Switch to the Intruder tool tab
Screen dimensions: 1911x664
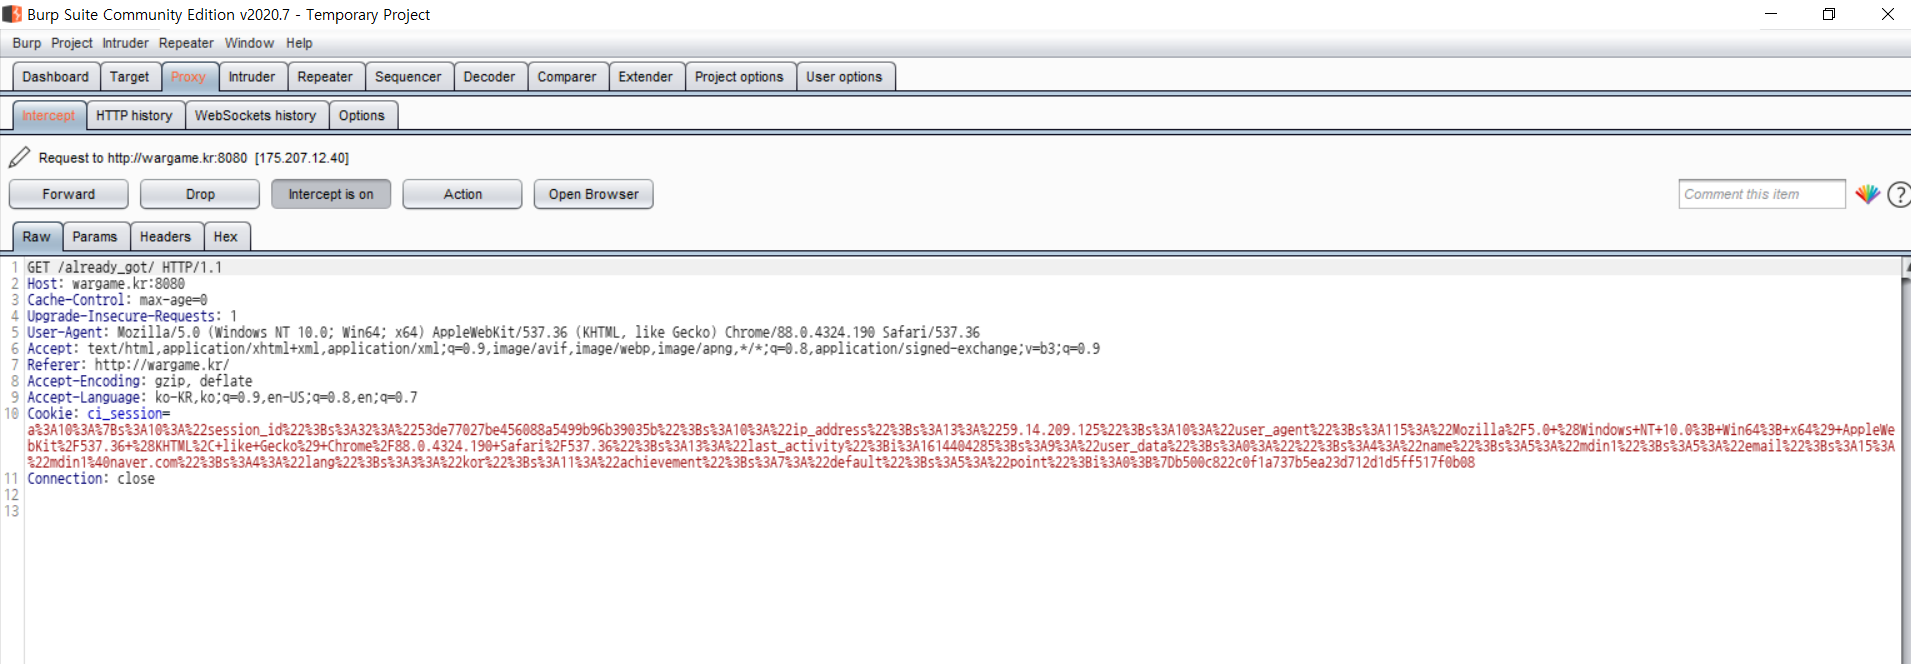coord(252,77)
